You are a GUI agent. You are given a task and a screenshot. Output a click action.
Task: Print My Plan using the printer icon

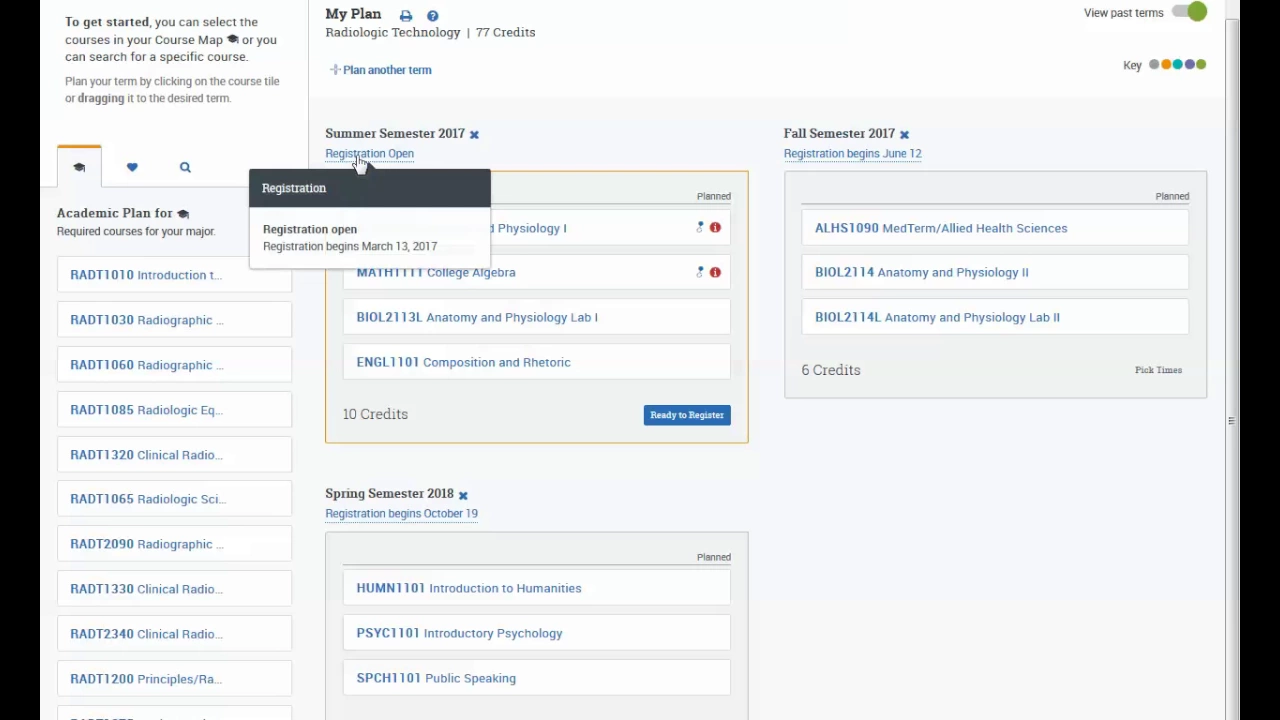(405, 16)
